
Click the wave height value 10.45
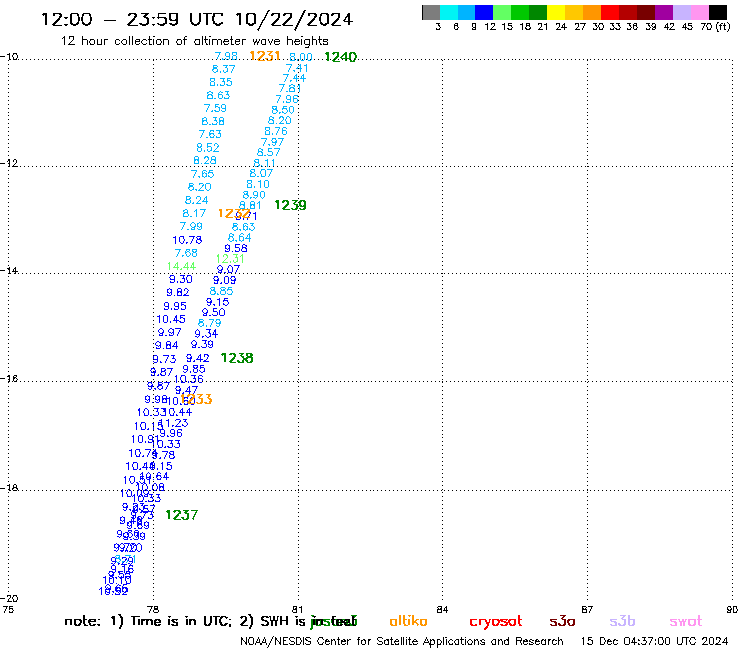click(171, 320)
